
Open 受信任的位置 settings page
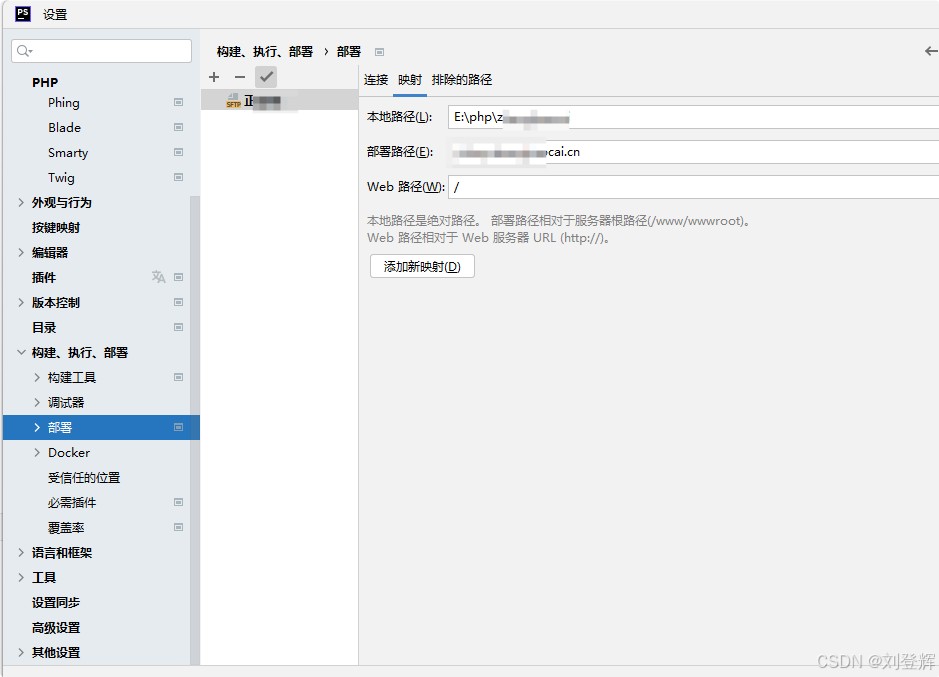[x=84, y=477]
